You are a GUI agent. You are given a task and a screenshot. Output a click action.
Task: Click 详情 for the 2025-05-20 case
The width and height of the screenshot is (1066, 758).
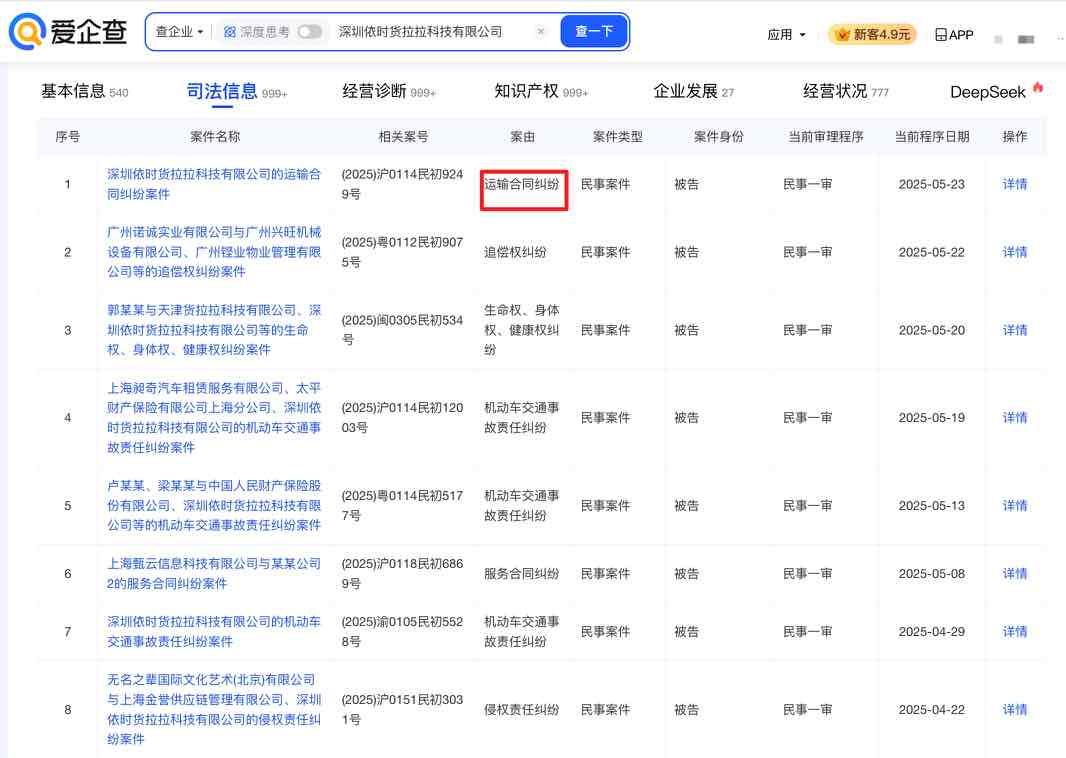pyautogui.click(x=1014, y=330)
